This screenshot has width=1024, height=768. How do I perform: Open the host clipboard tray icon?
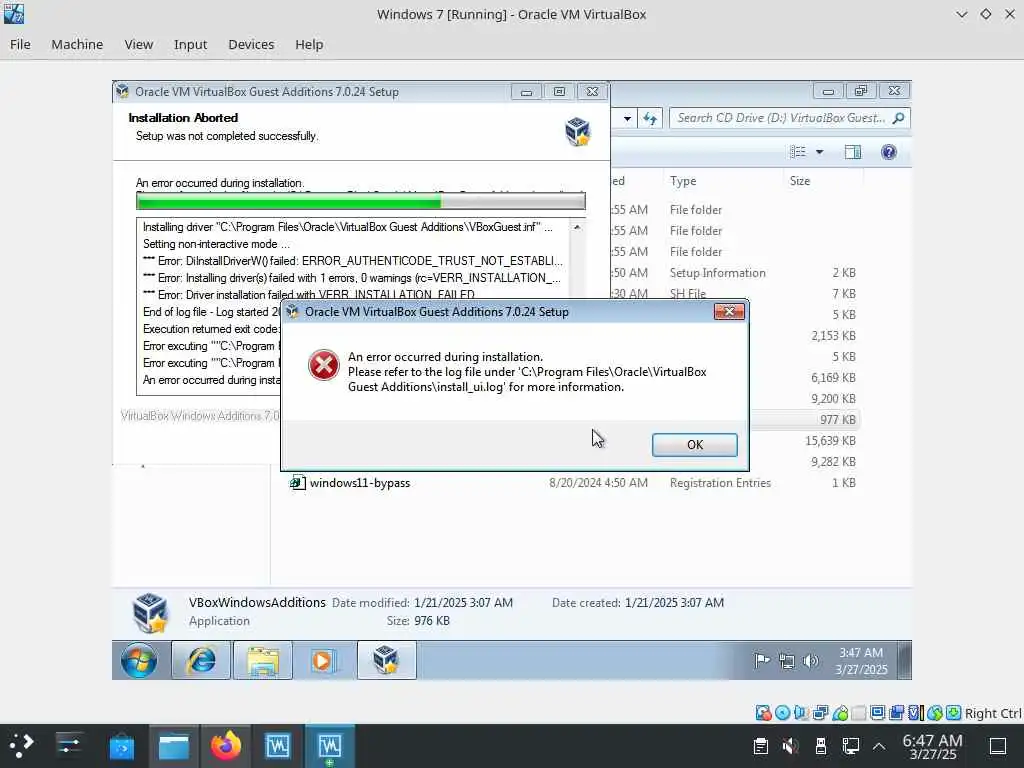(x=761, y=746)
